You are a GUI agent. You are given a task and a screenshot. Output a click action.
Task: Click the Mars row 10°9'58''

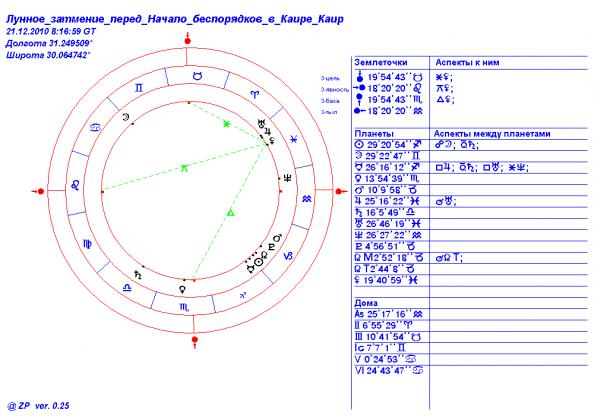[x=386, y=190]
